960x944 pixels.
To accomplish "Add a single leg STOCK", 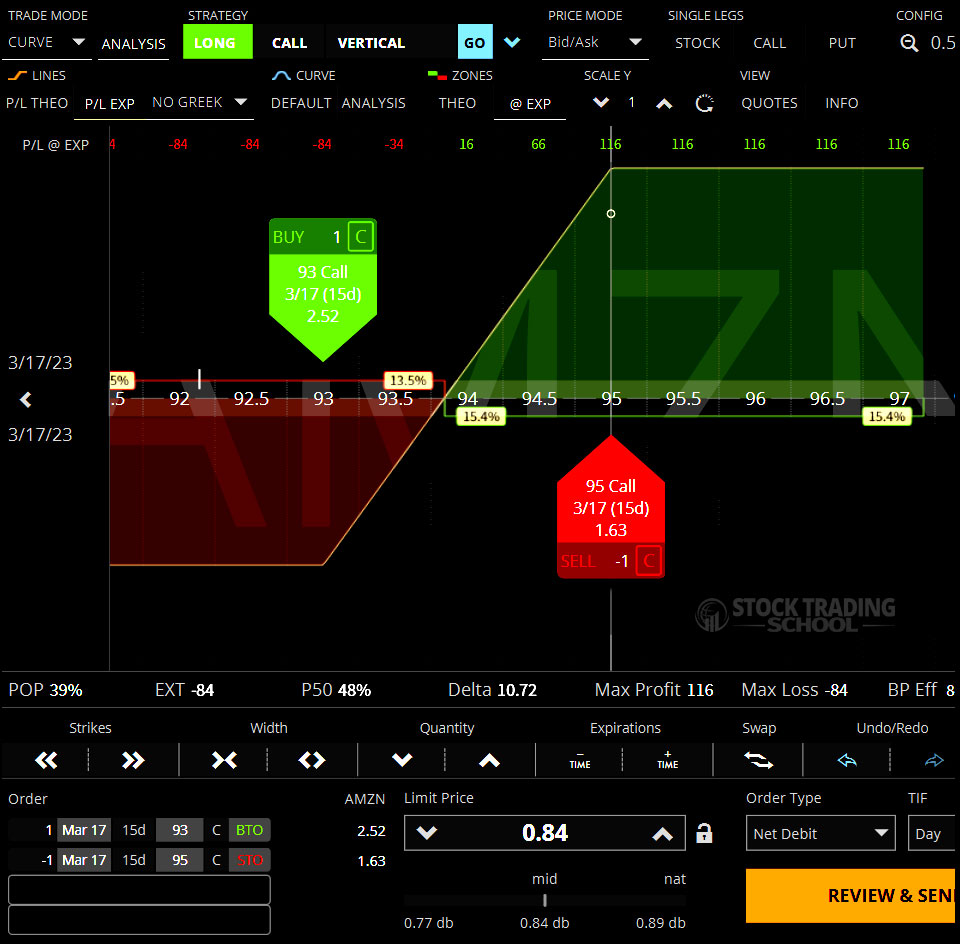I will tap(697, 43).
